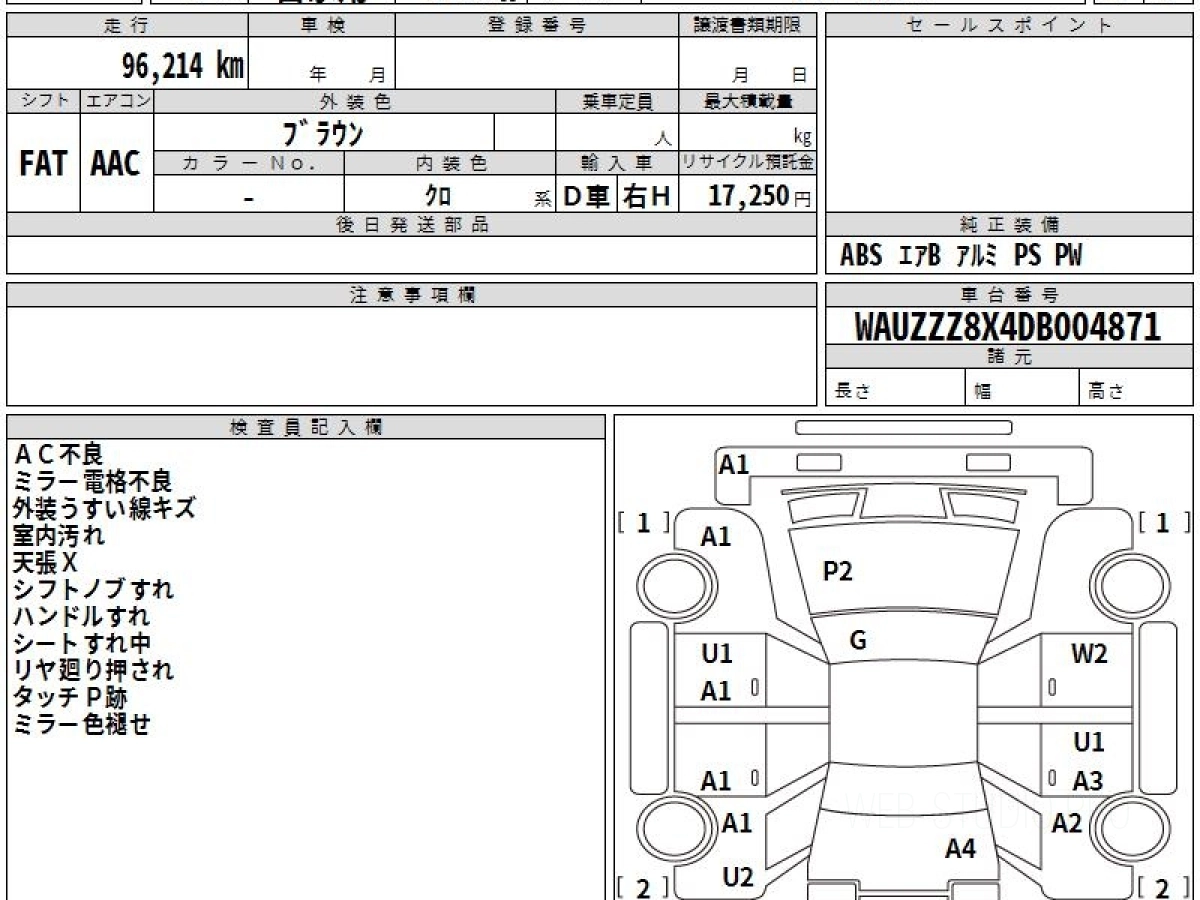Select the クロ interior color value
Screen dimensions: 1200x900
pos(438,196)
